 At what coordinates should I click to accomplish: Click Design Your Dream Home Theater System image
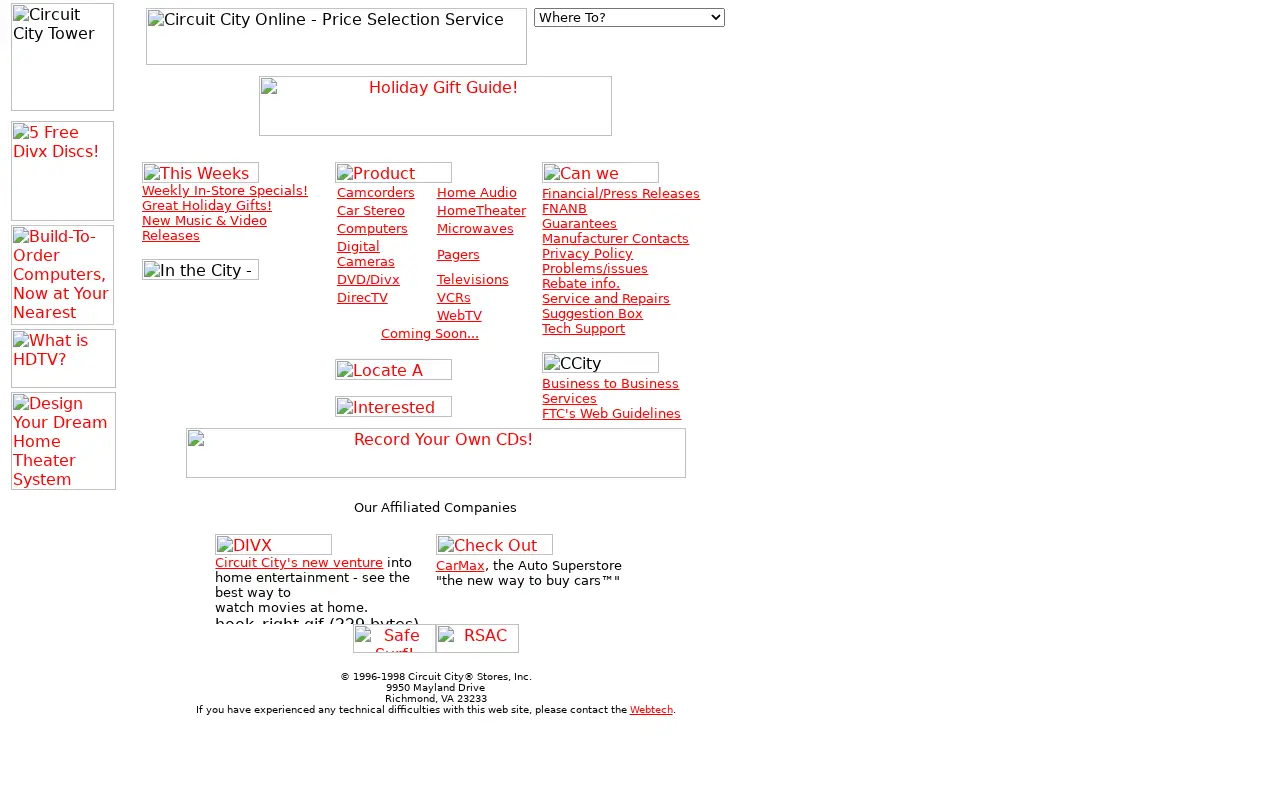[x=63, y=441]
